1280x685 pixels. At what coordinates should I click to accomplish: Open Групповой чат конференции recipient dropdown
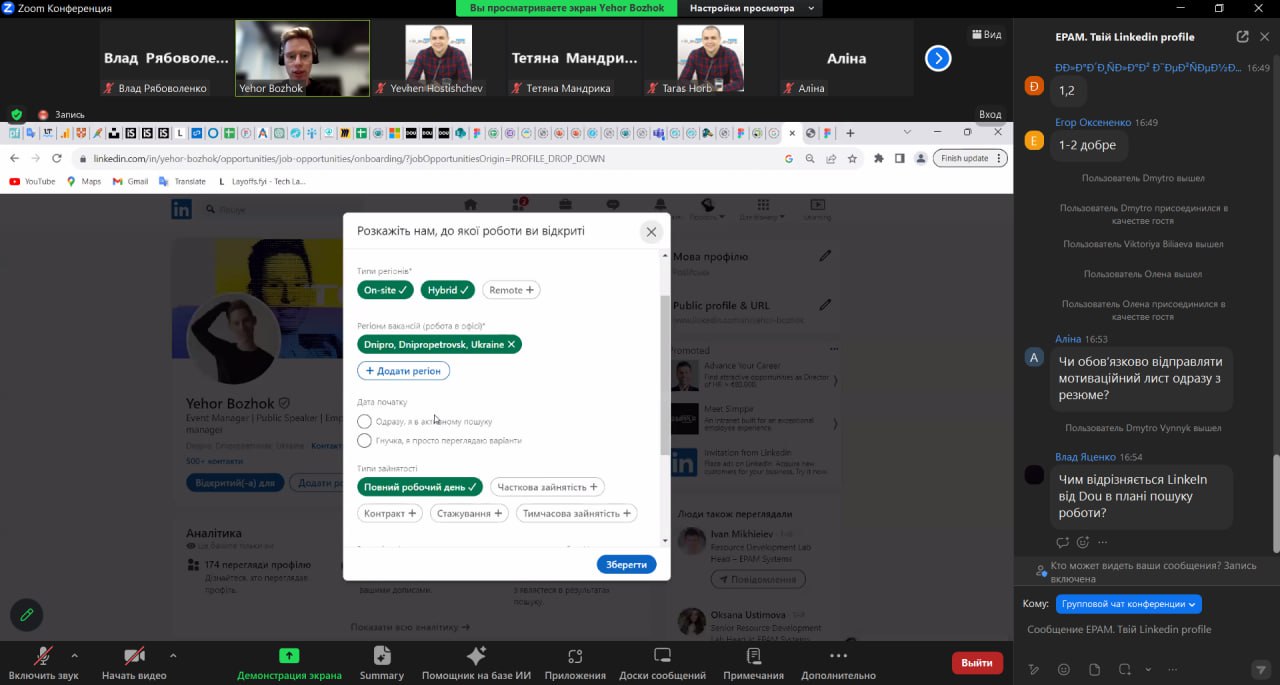1129,604
